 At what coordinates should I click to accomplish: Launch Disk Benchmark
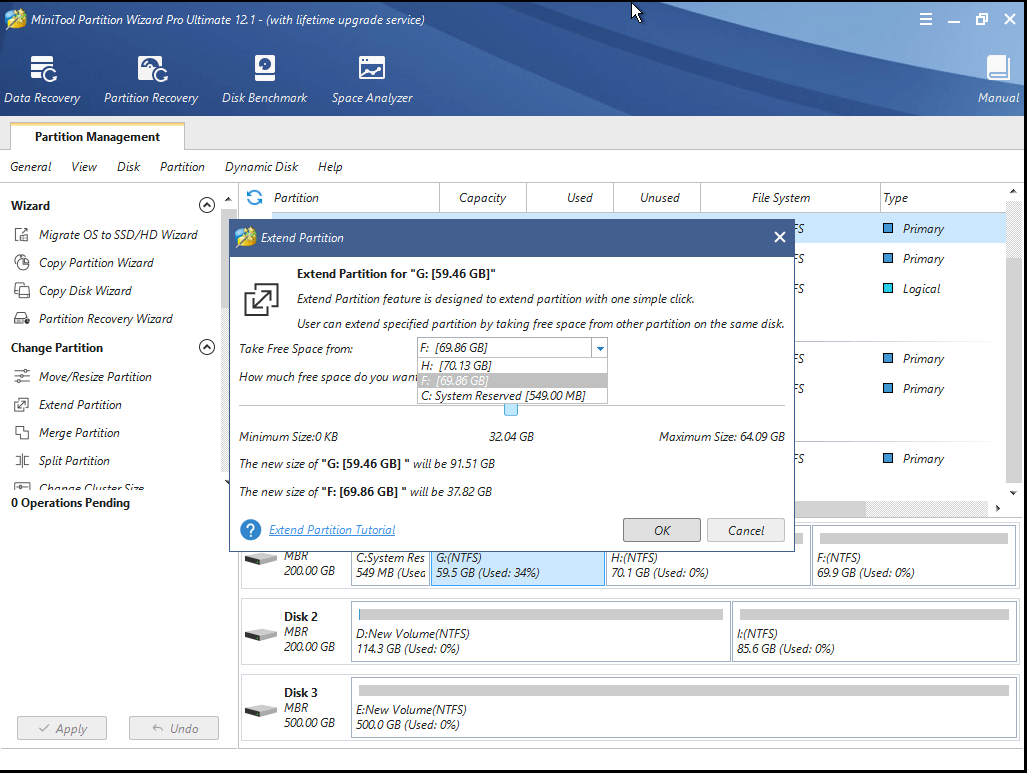point(263,78)
